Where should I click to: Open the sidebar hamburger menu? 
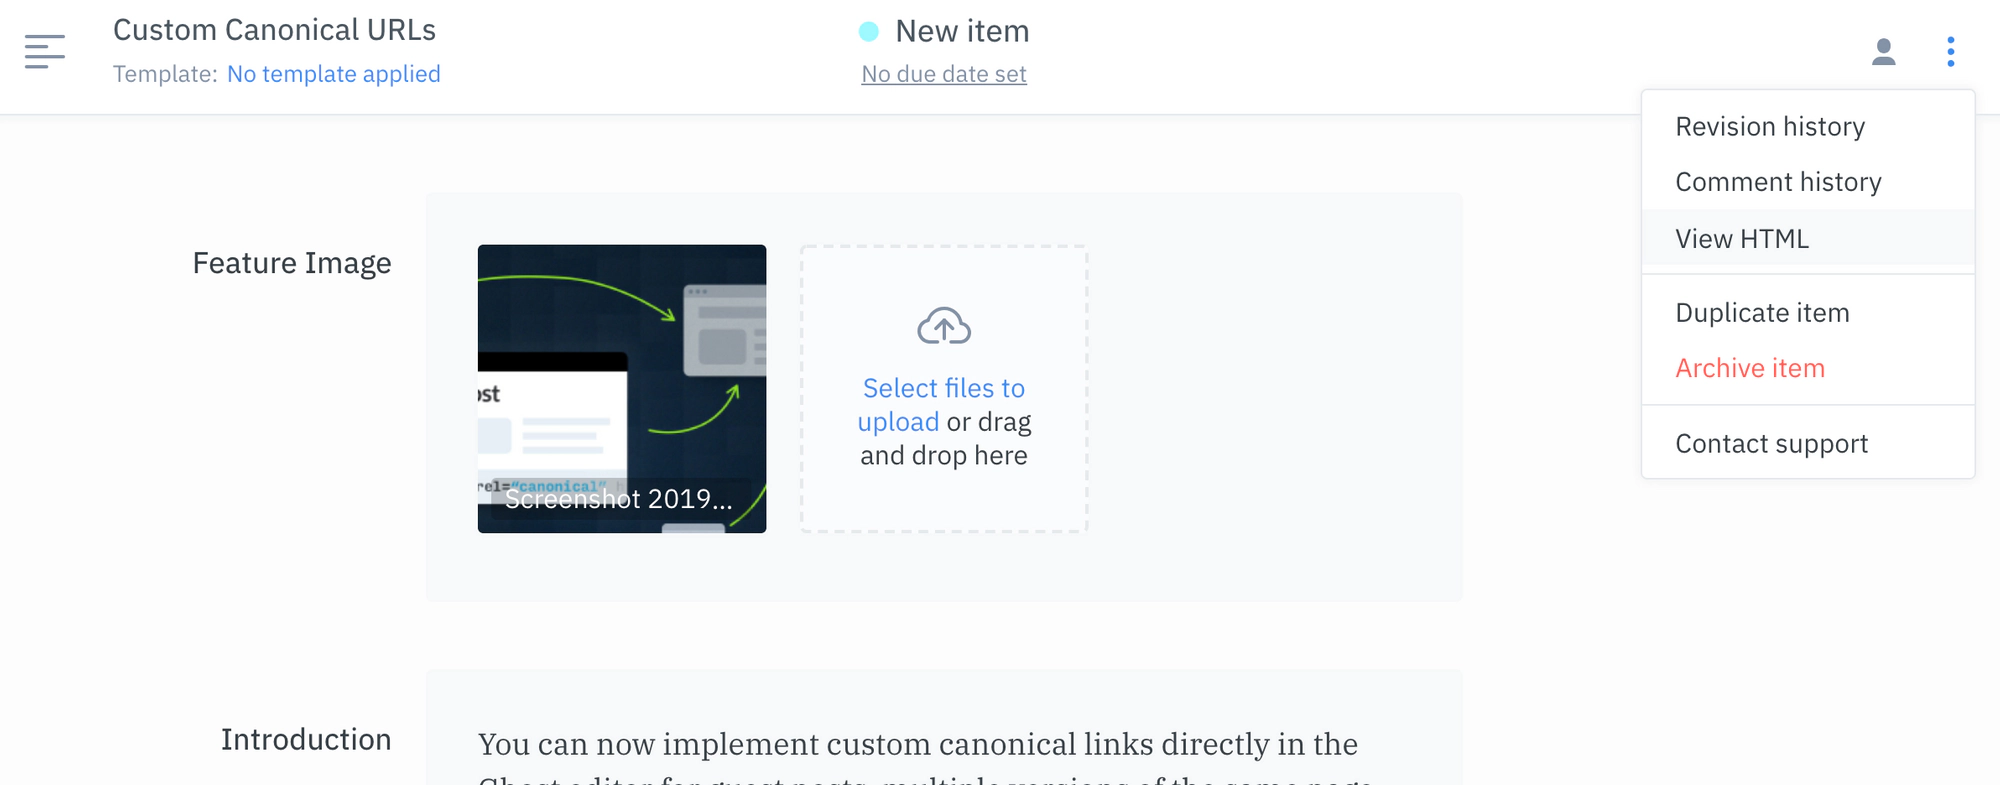(45, 51)
